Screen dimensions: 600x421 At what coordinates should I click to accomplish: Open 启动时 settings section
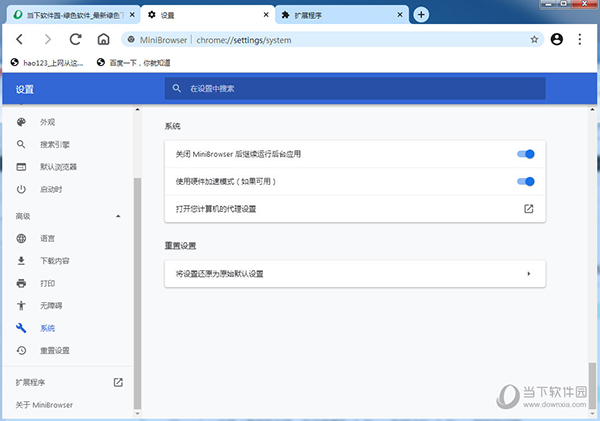tap(51, 189)
